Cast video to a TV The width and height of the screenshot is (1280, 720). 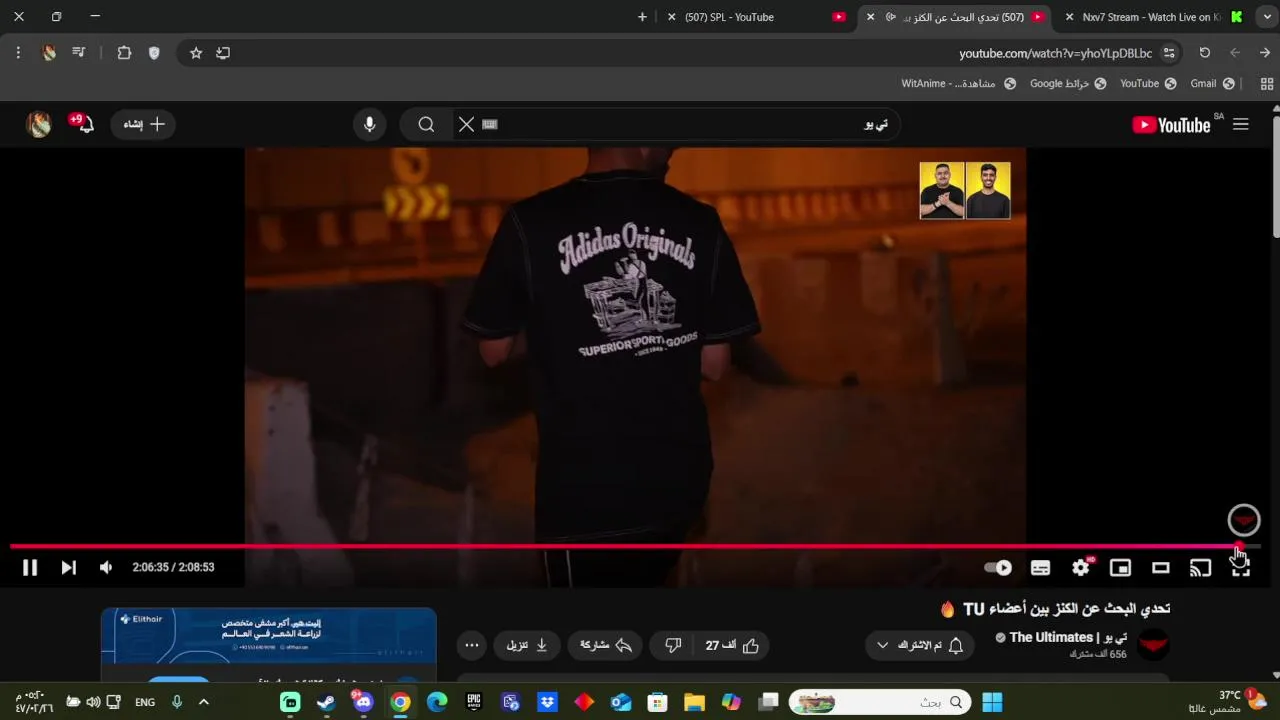1200,568
